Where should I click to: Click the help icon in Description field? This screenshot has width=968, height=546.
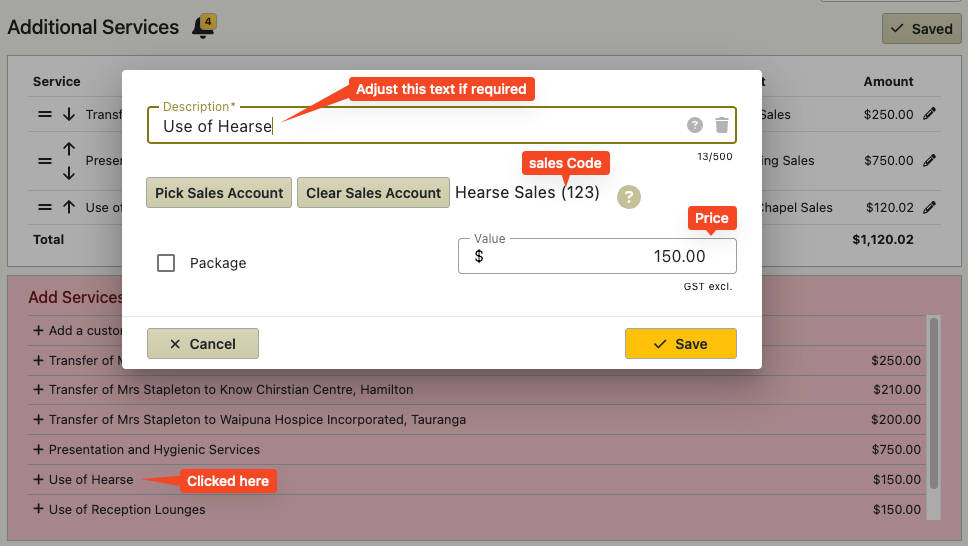(695, 125)
